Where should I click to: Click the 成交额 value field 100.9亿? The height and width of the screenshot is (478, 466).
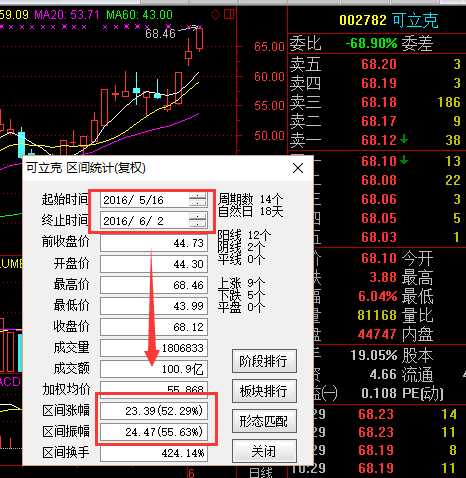coord(154,369)
